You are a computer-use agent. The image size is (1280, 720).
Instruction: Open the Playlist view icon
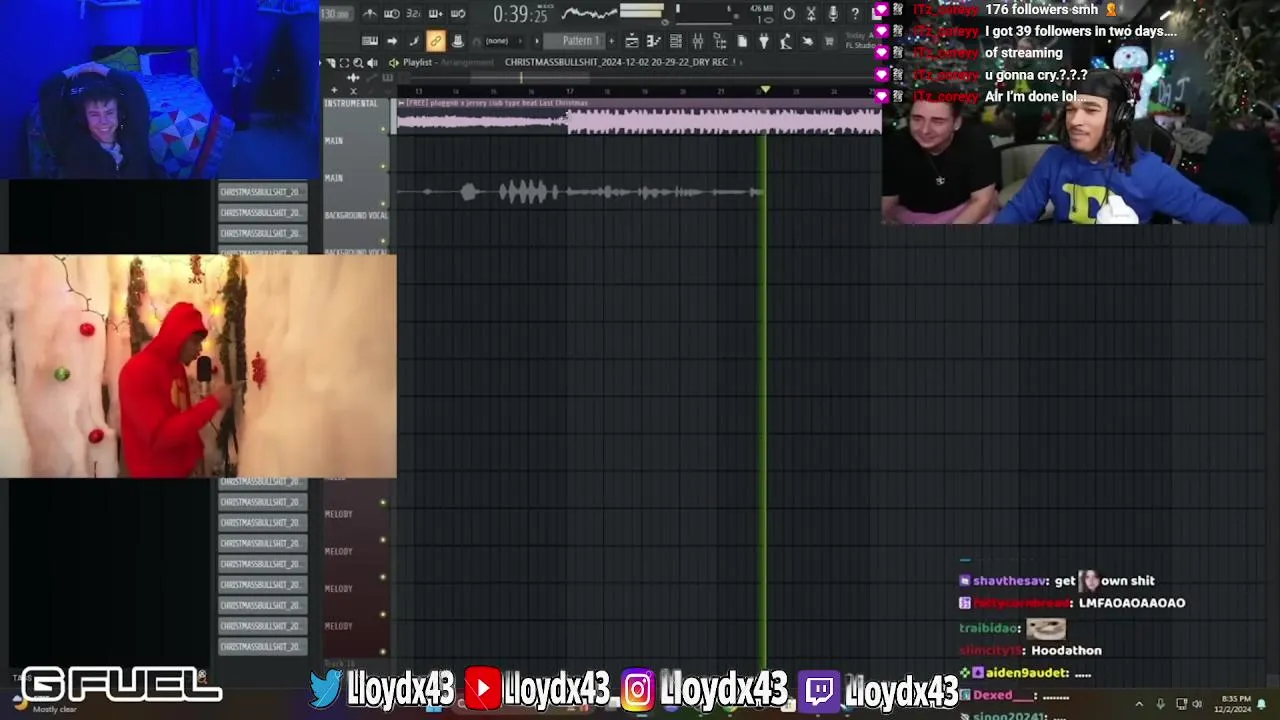[x=631, y=41]
